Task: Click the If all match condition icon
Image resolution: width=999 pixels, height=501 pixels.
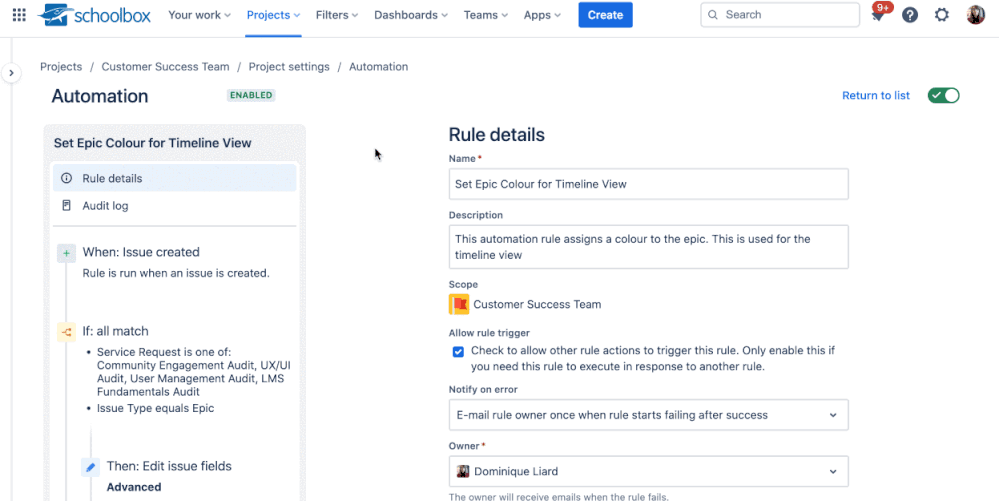Action: [x=66, y=332]
